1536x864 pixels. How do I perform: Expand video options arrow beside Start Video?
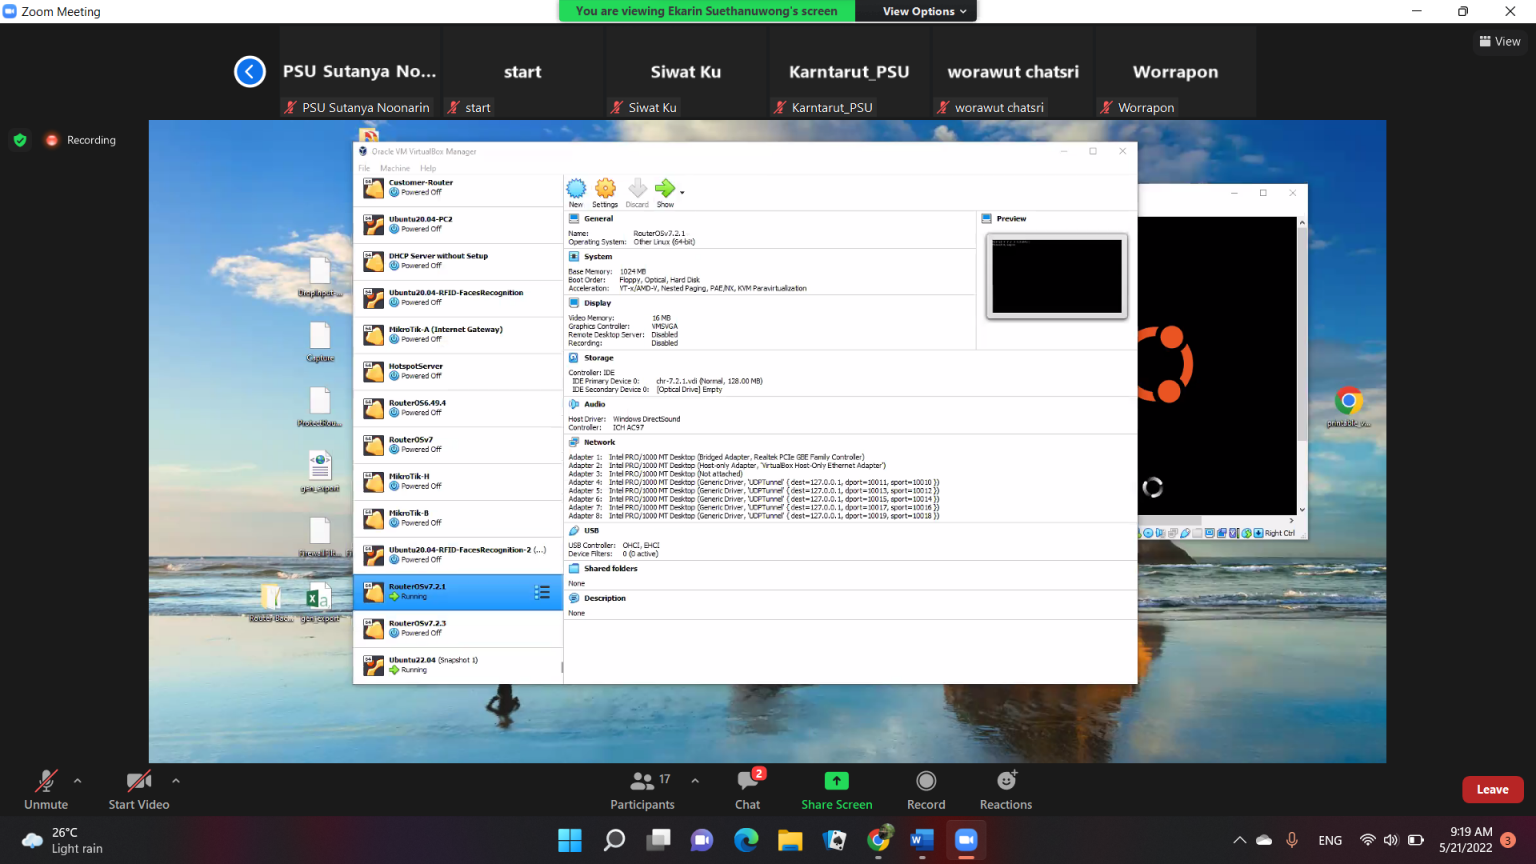[176, 781]
